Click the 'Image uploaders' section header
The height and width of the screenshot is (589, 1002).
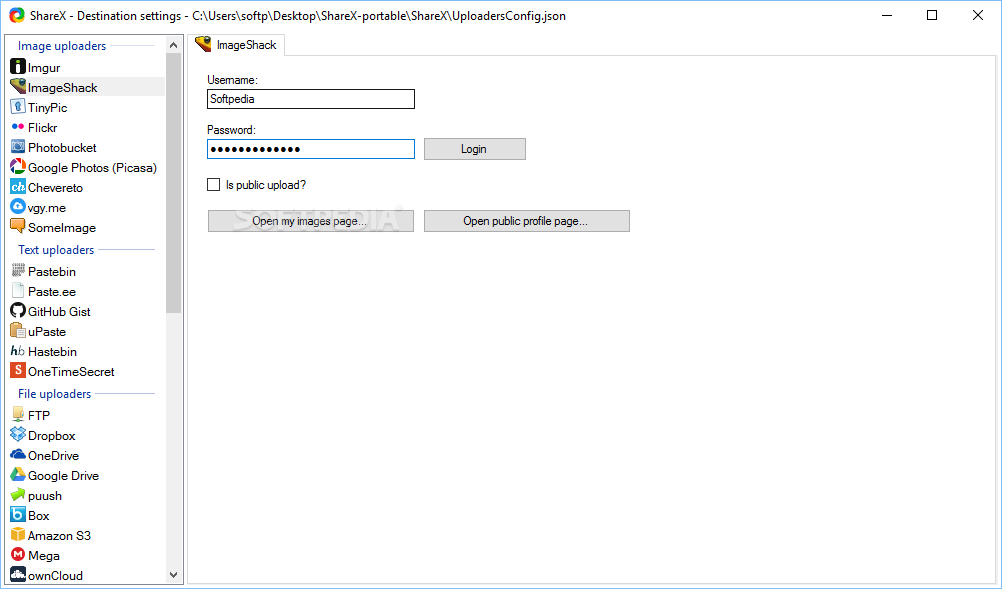click(x=62, y=46)
